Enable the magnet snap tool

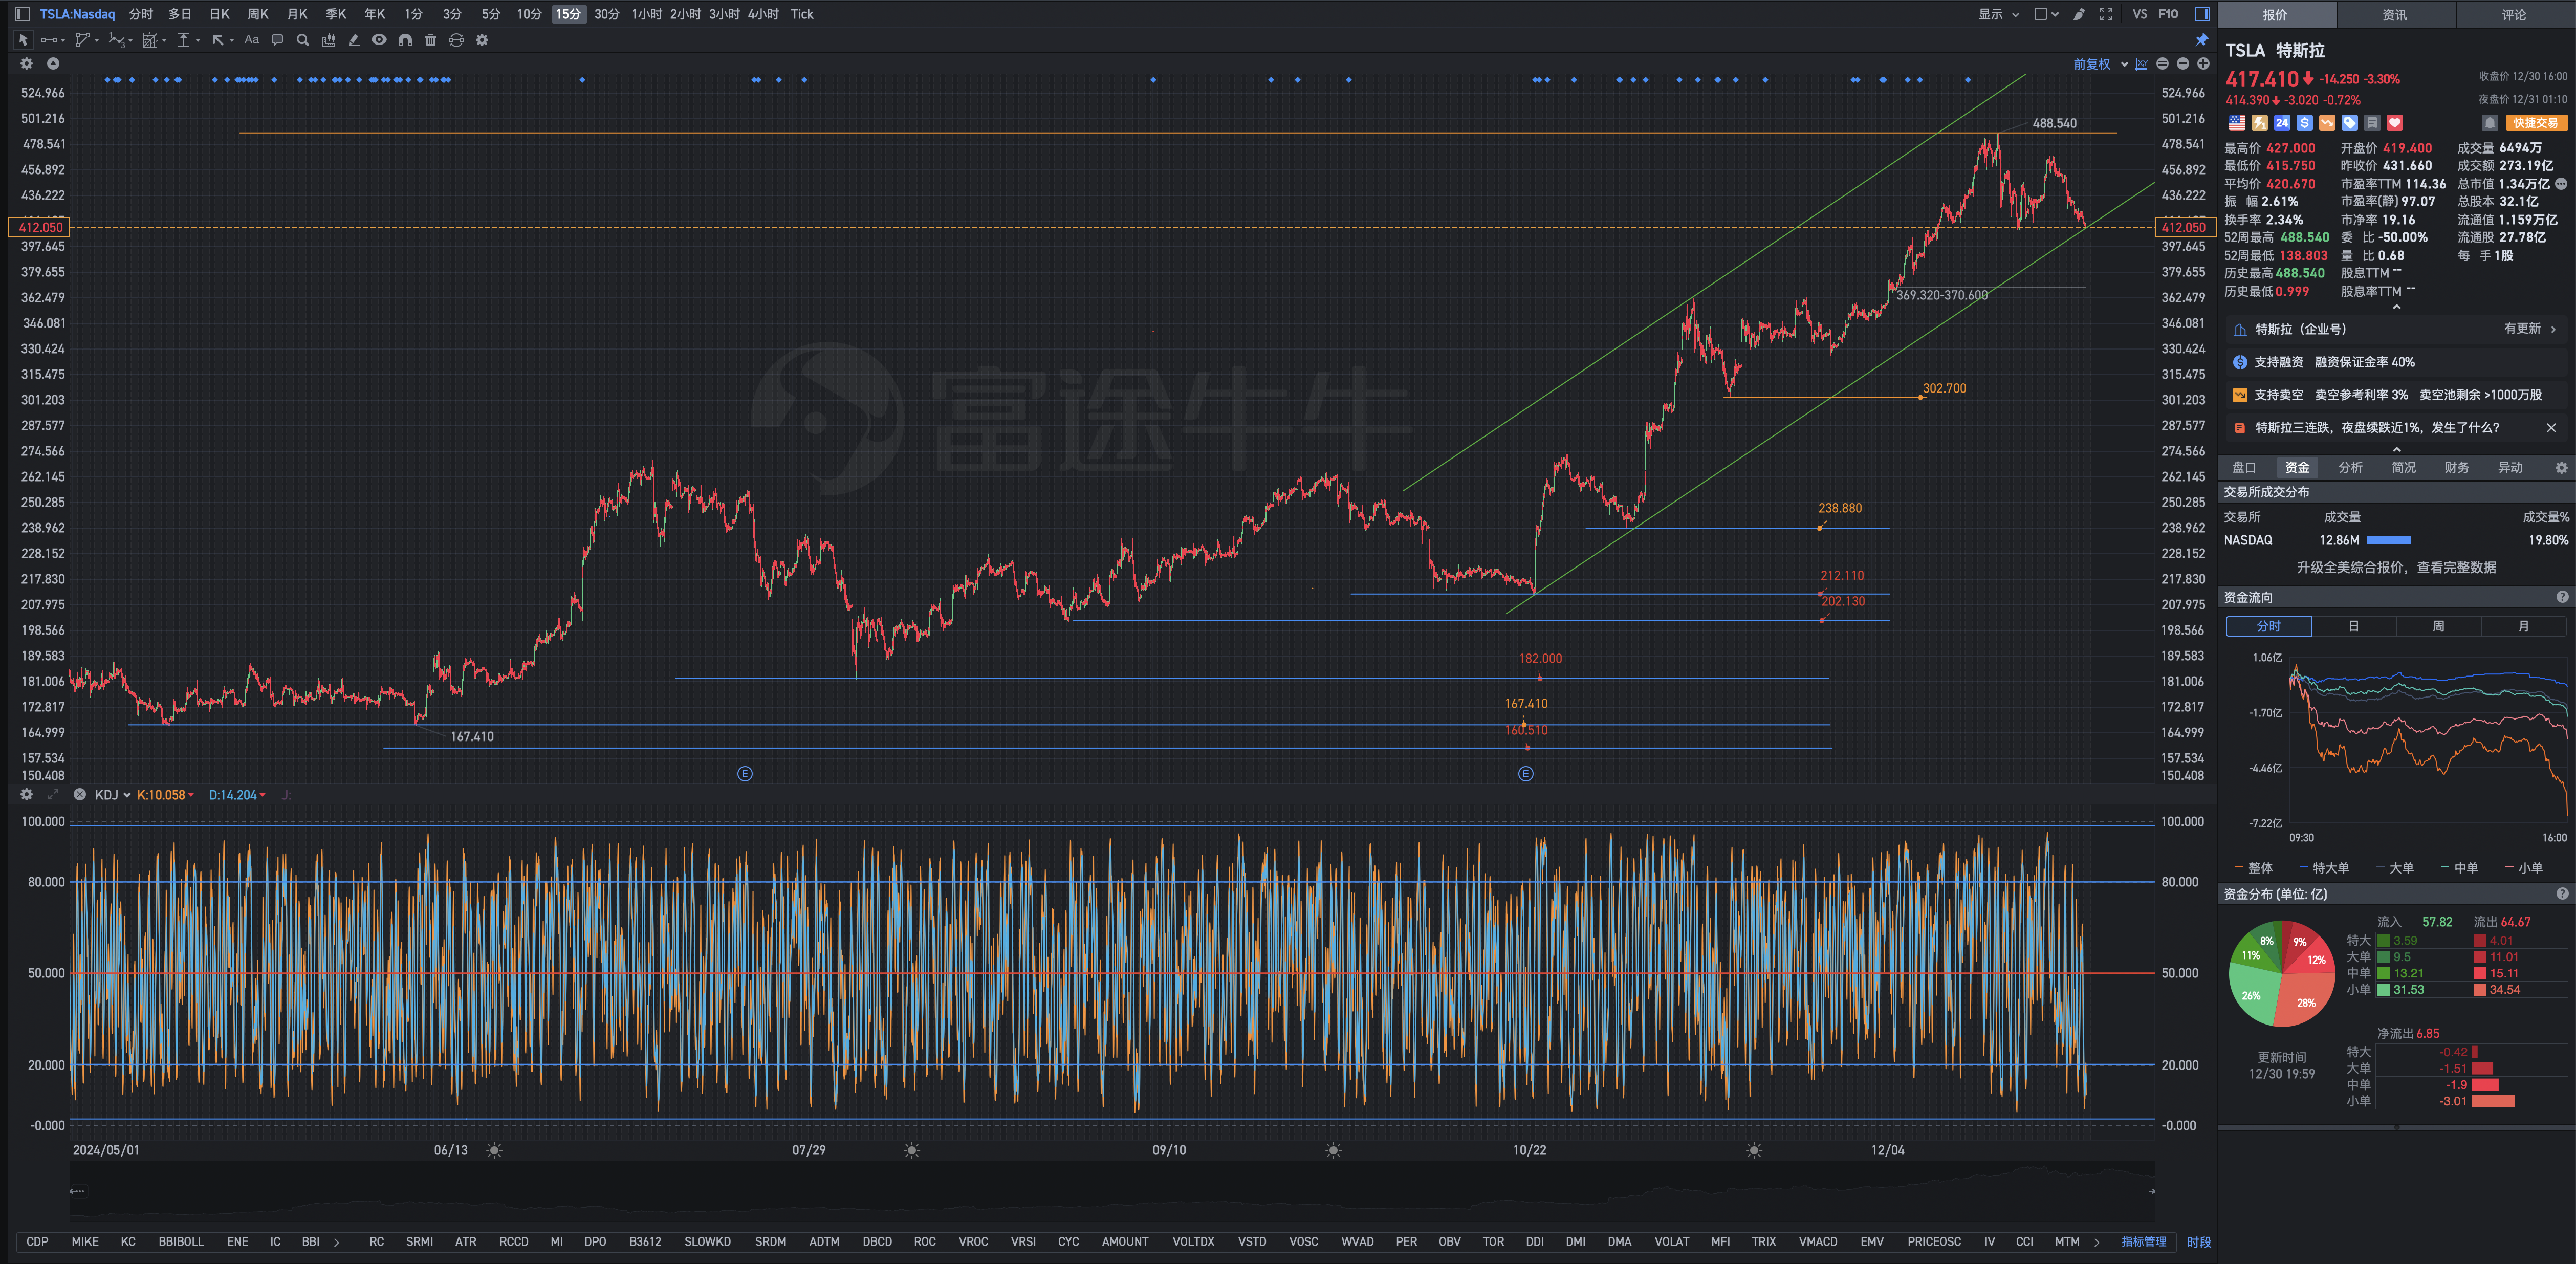pos(405,40)
